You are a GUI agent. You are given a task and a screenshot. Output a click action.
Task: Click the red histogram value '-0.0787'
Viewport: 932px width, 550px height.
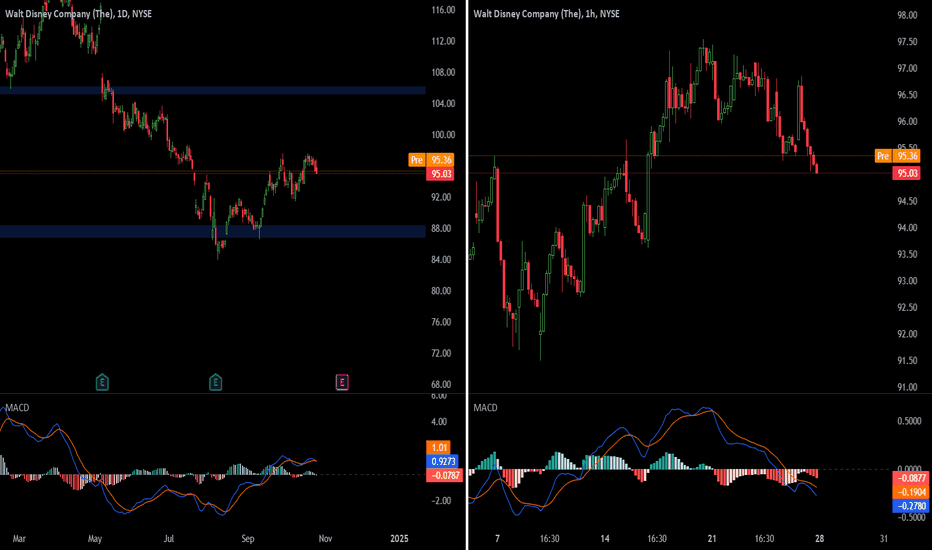tap(445, 475)
